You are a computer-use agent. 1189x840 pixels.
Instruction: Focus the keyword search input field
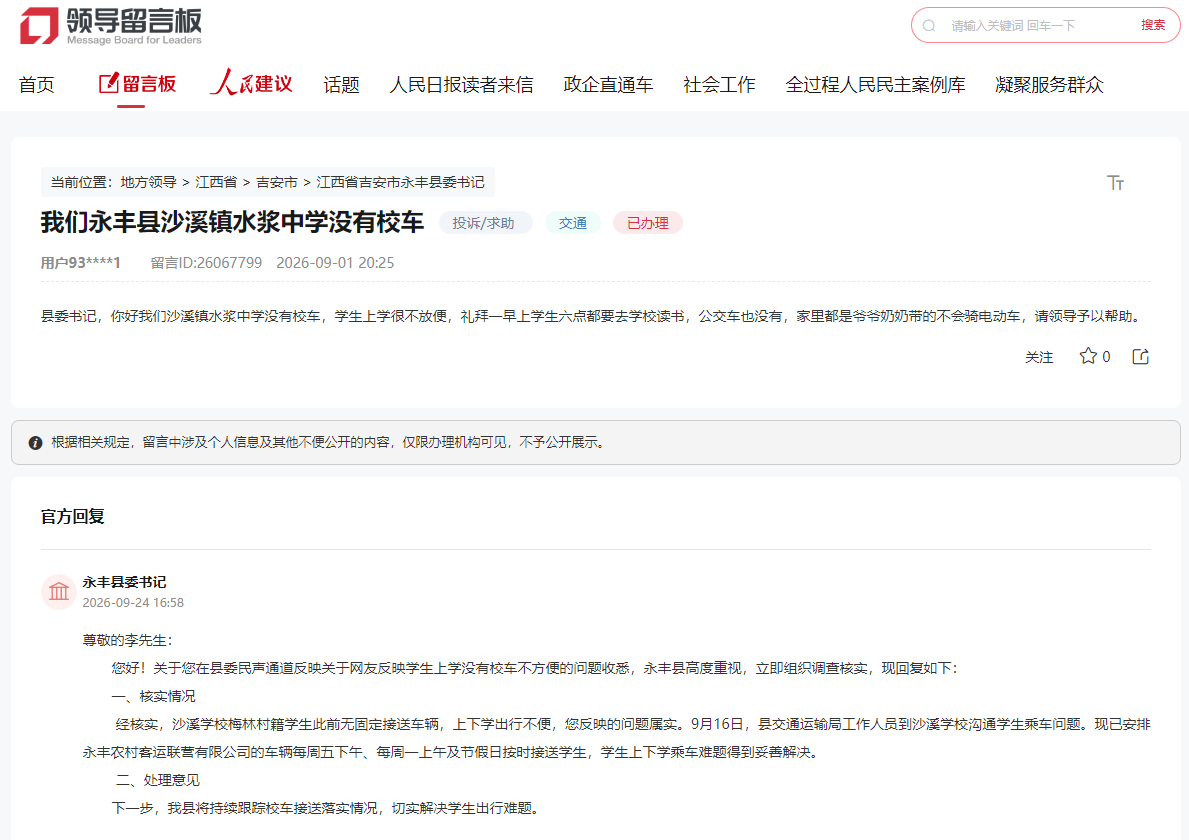[x=1039, y=26]
